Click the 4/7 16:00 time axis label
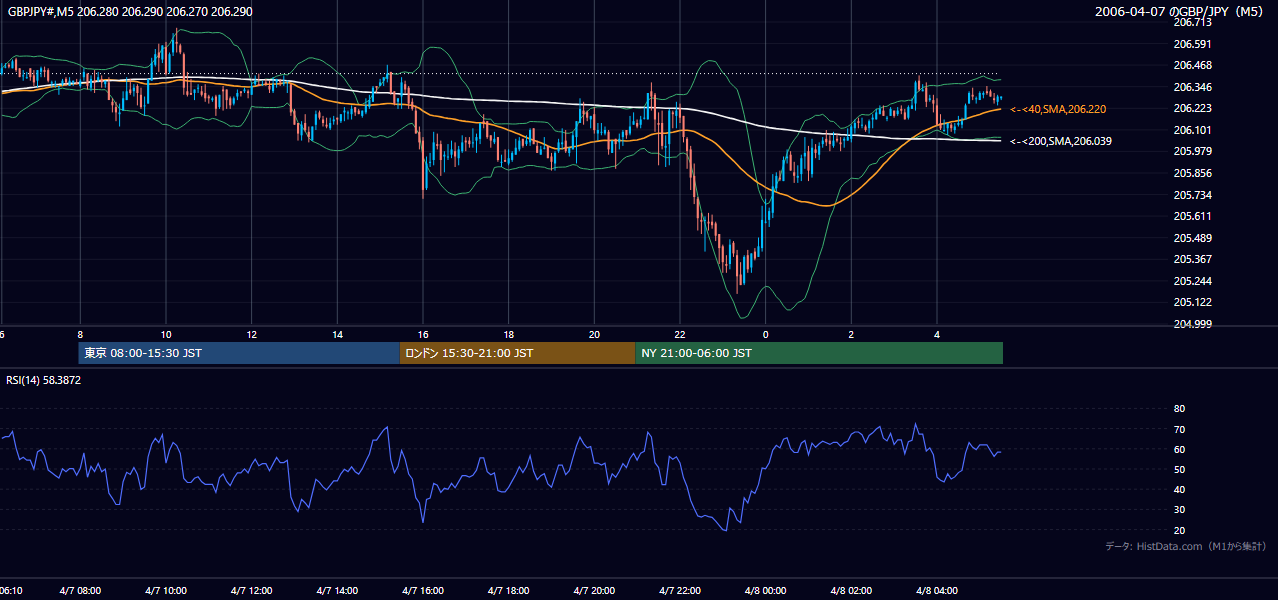1278x600 pixels. [423, 591]
